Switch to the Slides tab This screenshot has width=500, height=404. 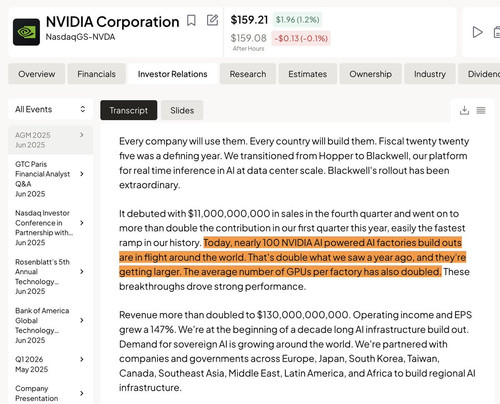(x=182, y=110)
